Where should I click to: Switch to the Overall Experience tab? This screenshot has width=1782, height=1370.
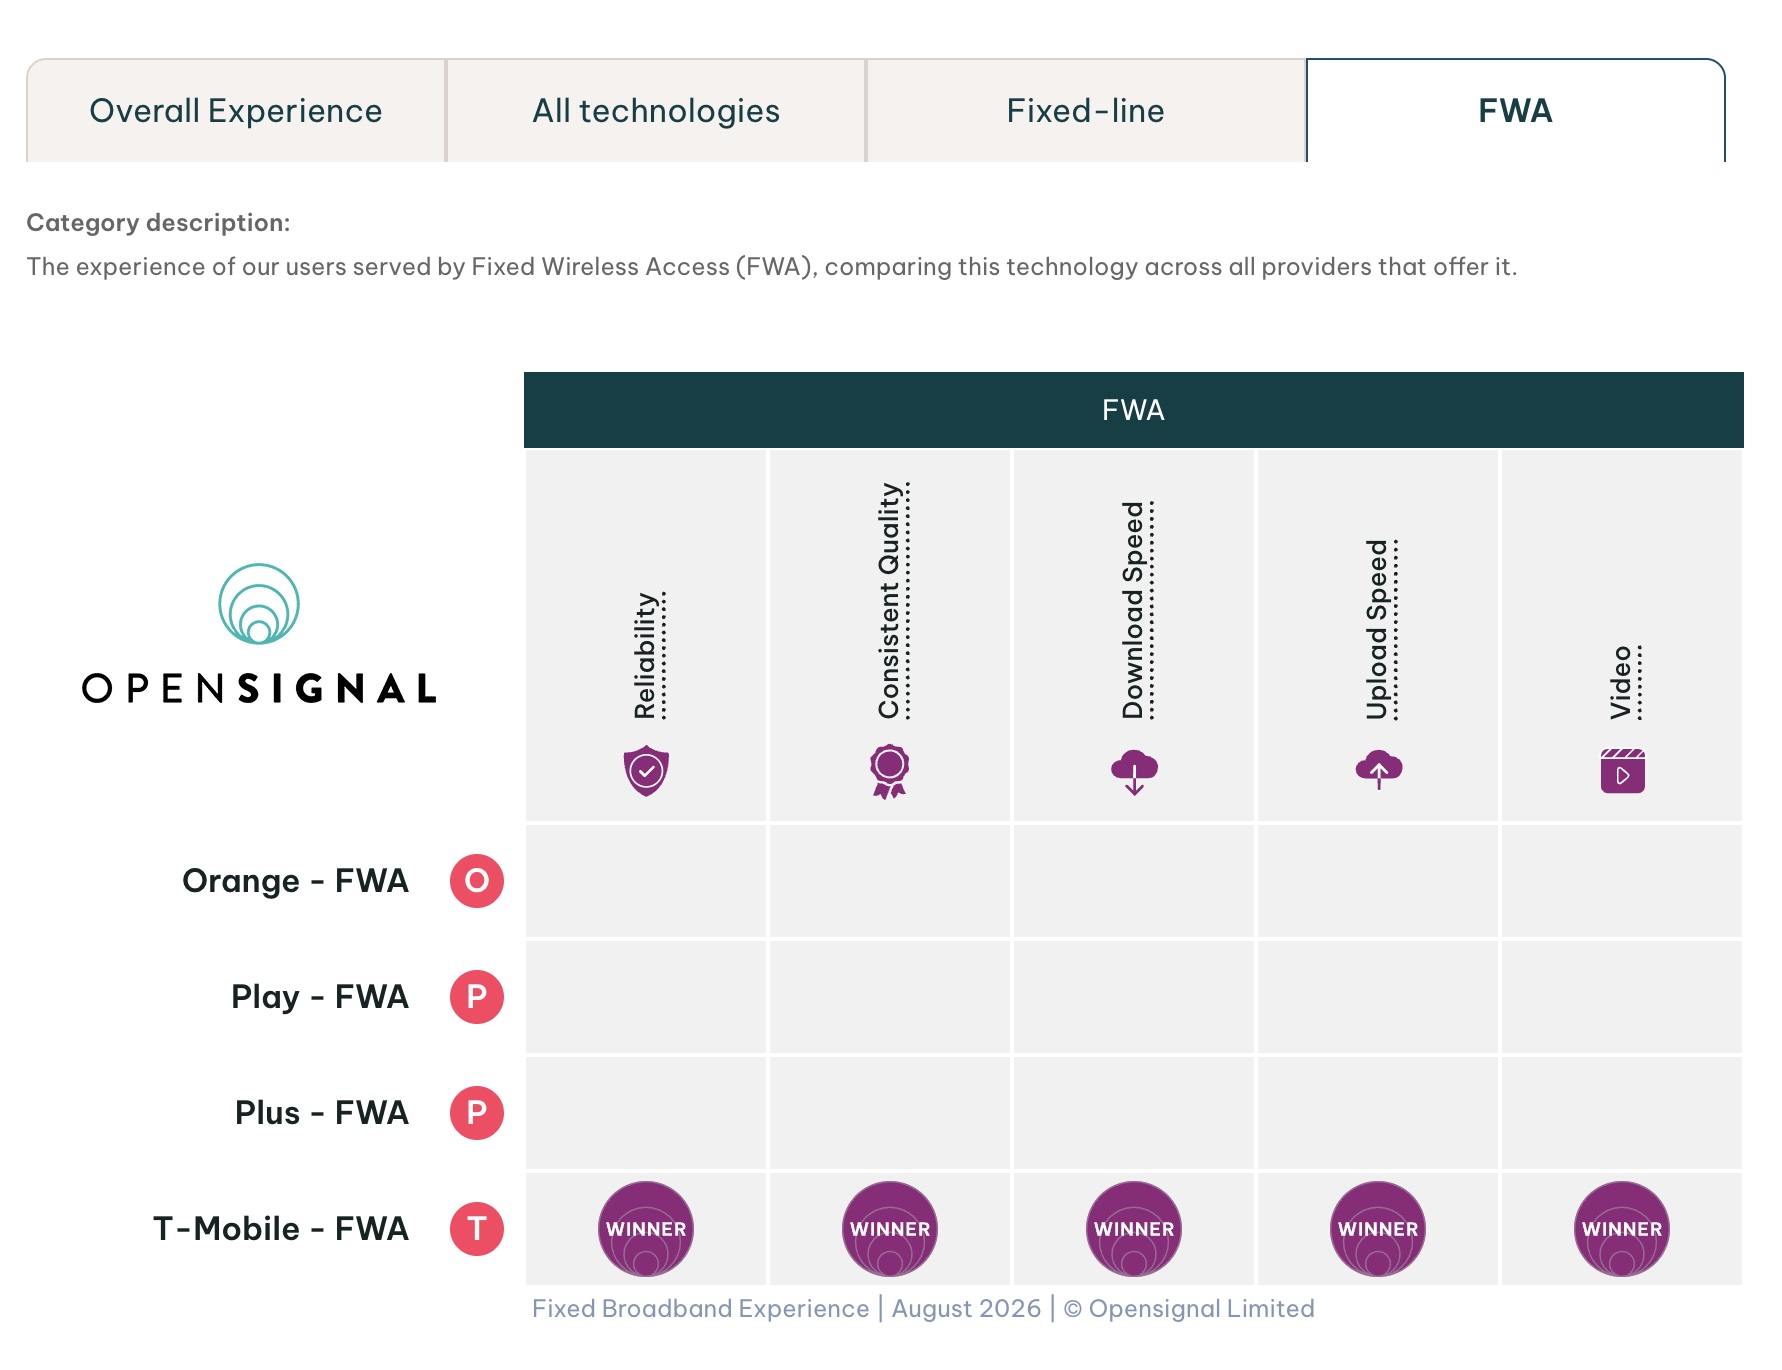pyautogui.click(x=236, y=111)
